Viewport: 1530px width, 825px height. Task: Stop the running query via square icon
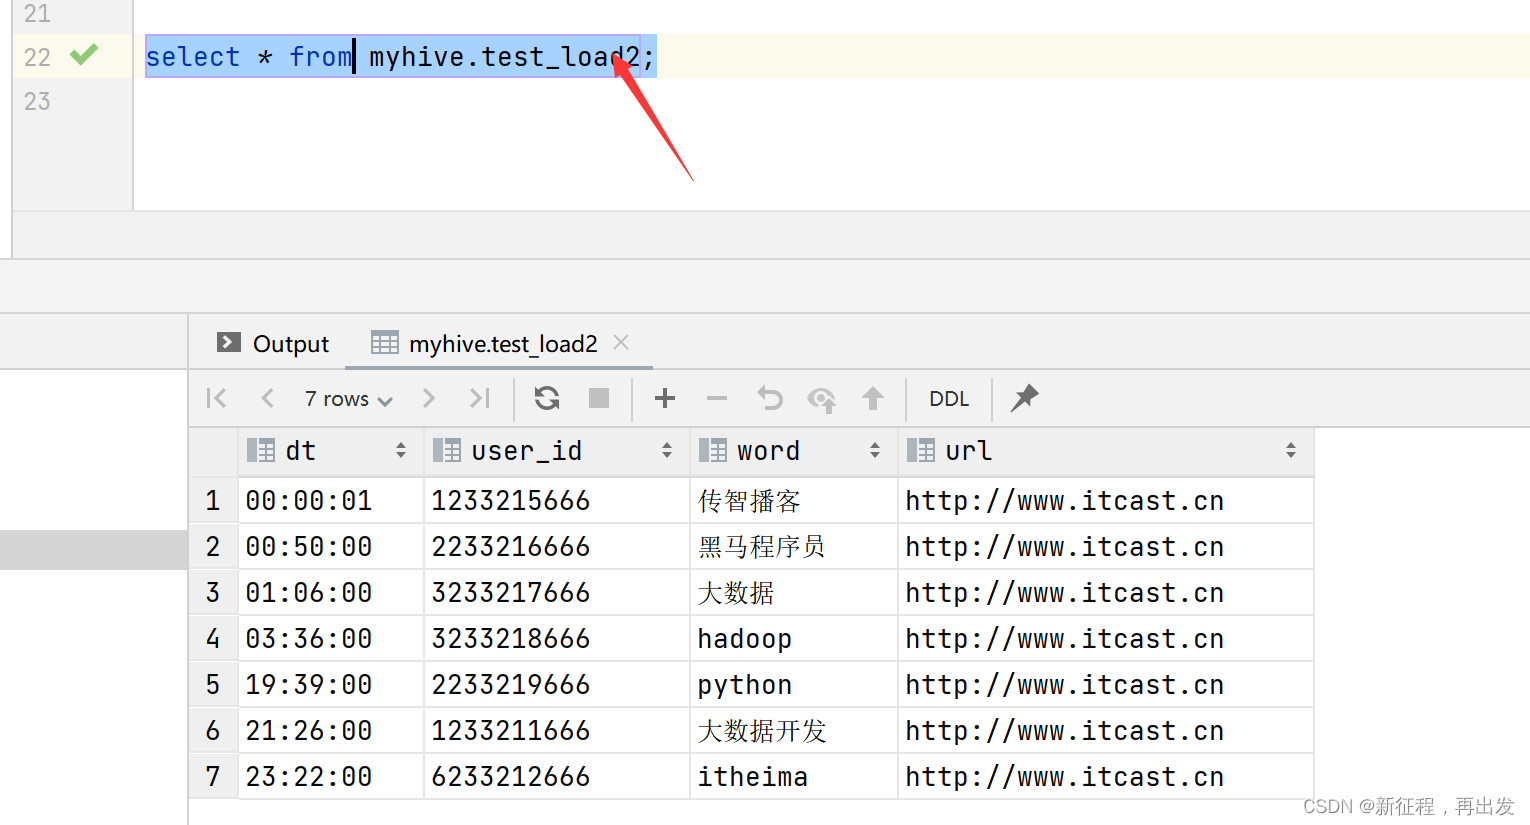tap(599, 398)
